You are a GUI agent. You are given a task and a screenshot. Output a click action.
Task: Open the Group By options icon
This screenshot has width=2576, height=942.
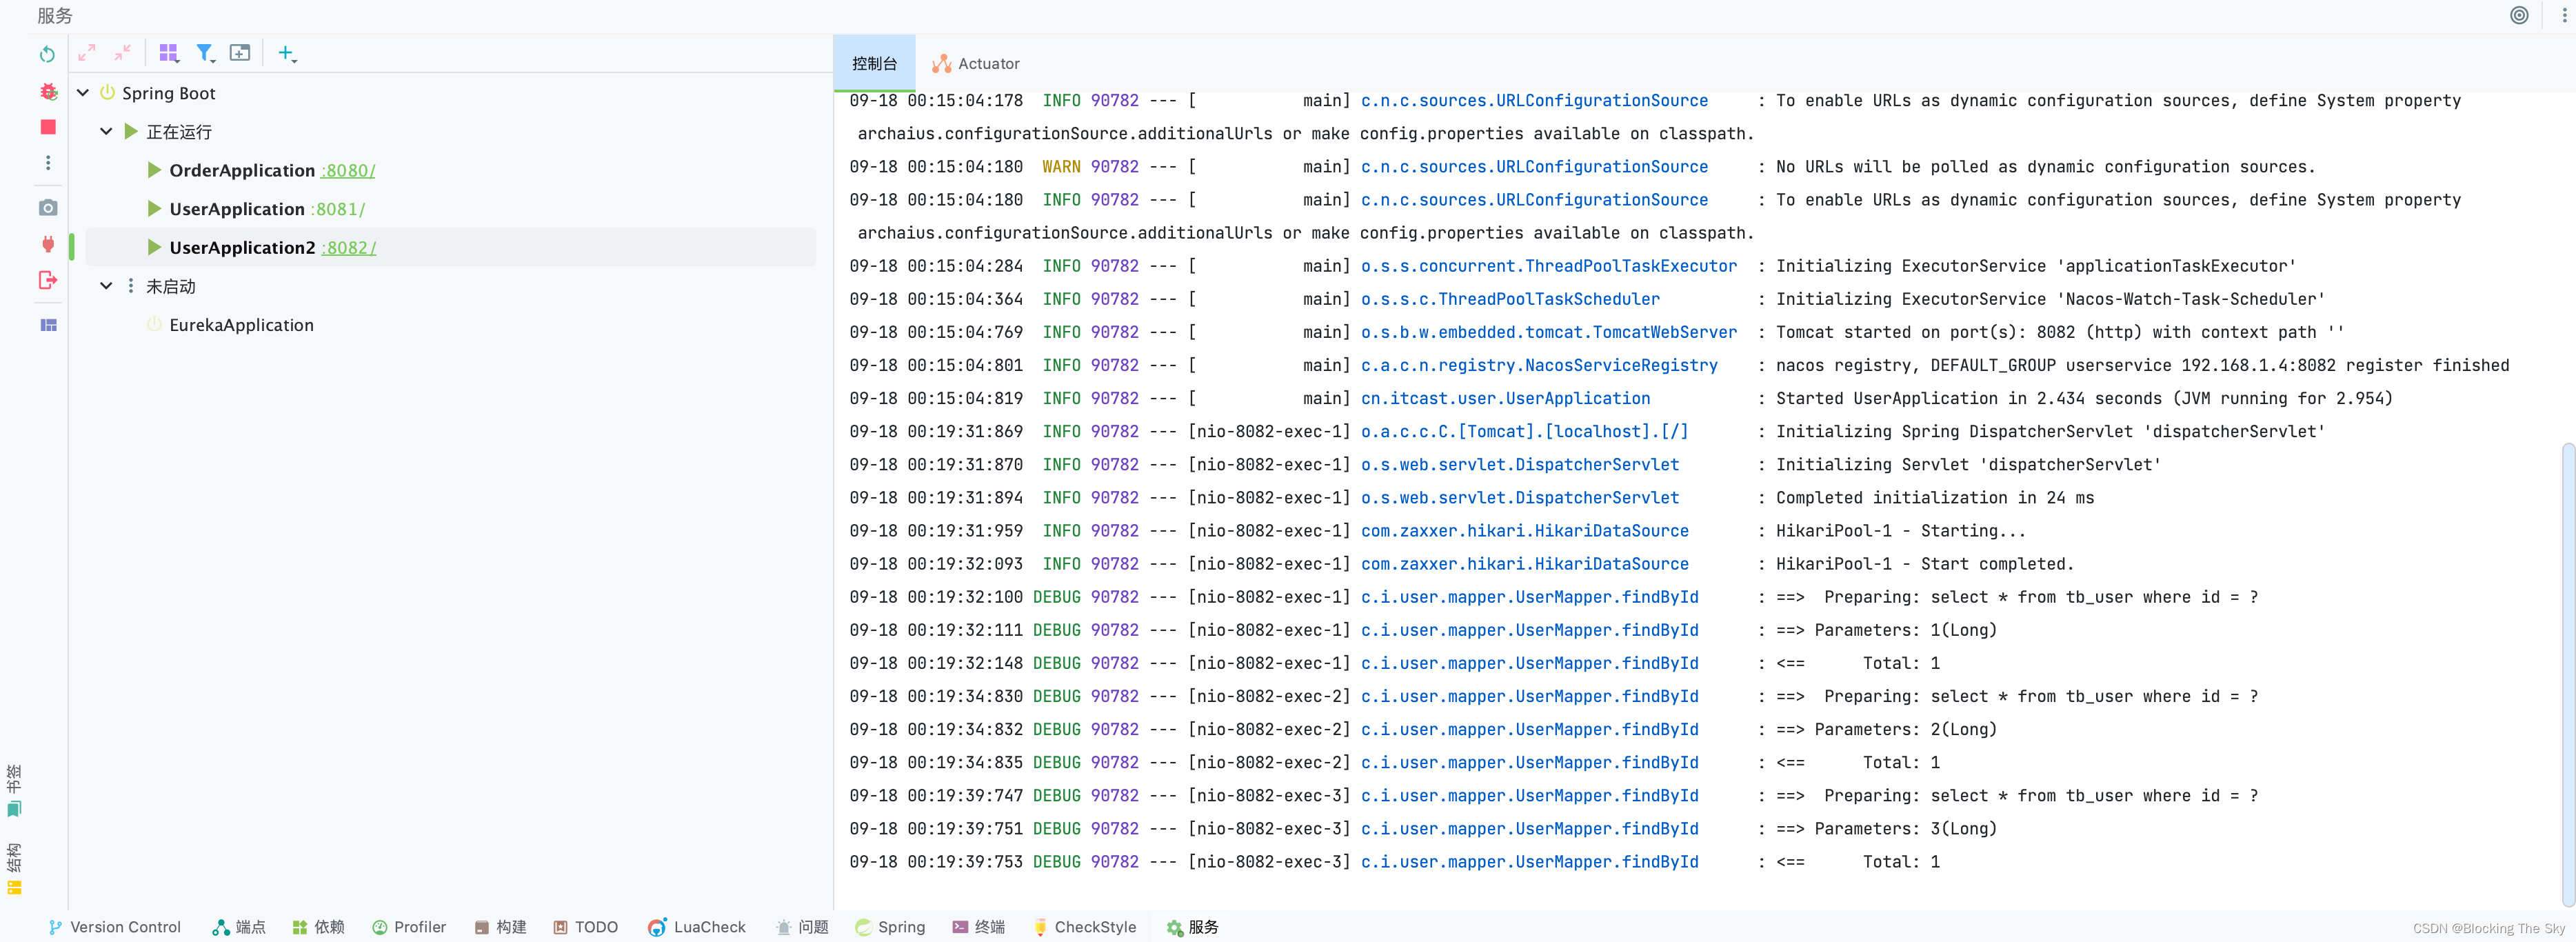tap(169, 53)
